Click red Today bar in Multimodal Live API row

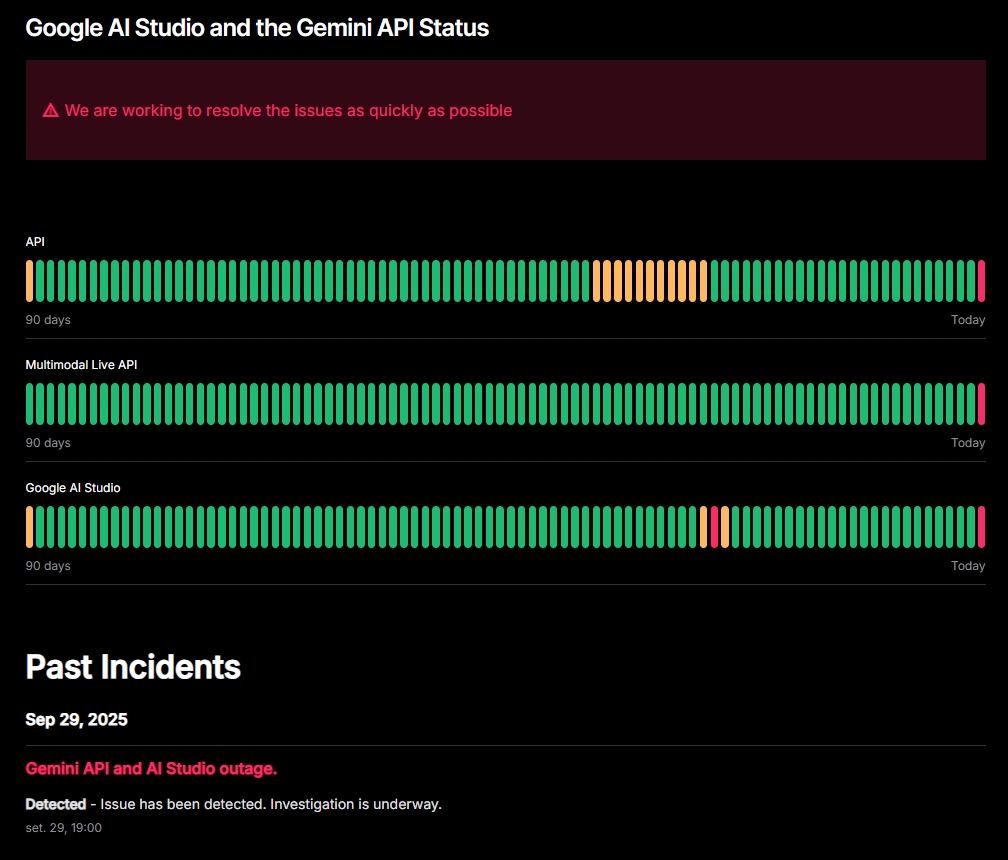(981, 404)
